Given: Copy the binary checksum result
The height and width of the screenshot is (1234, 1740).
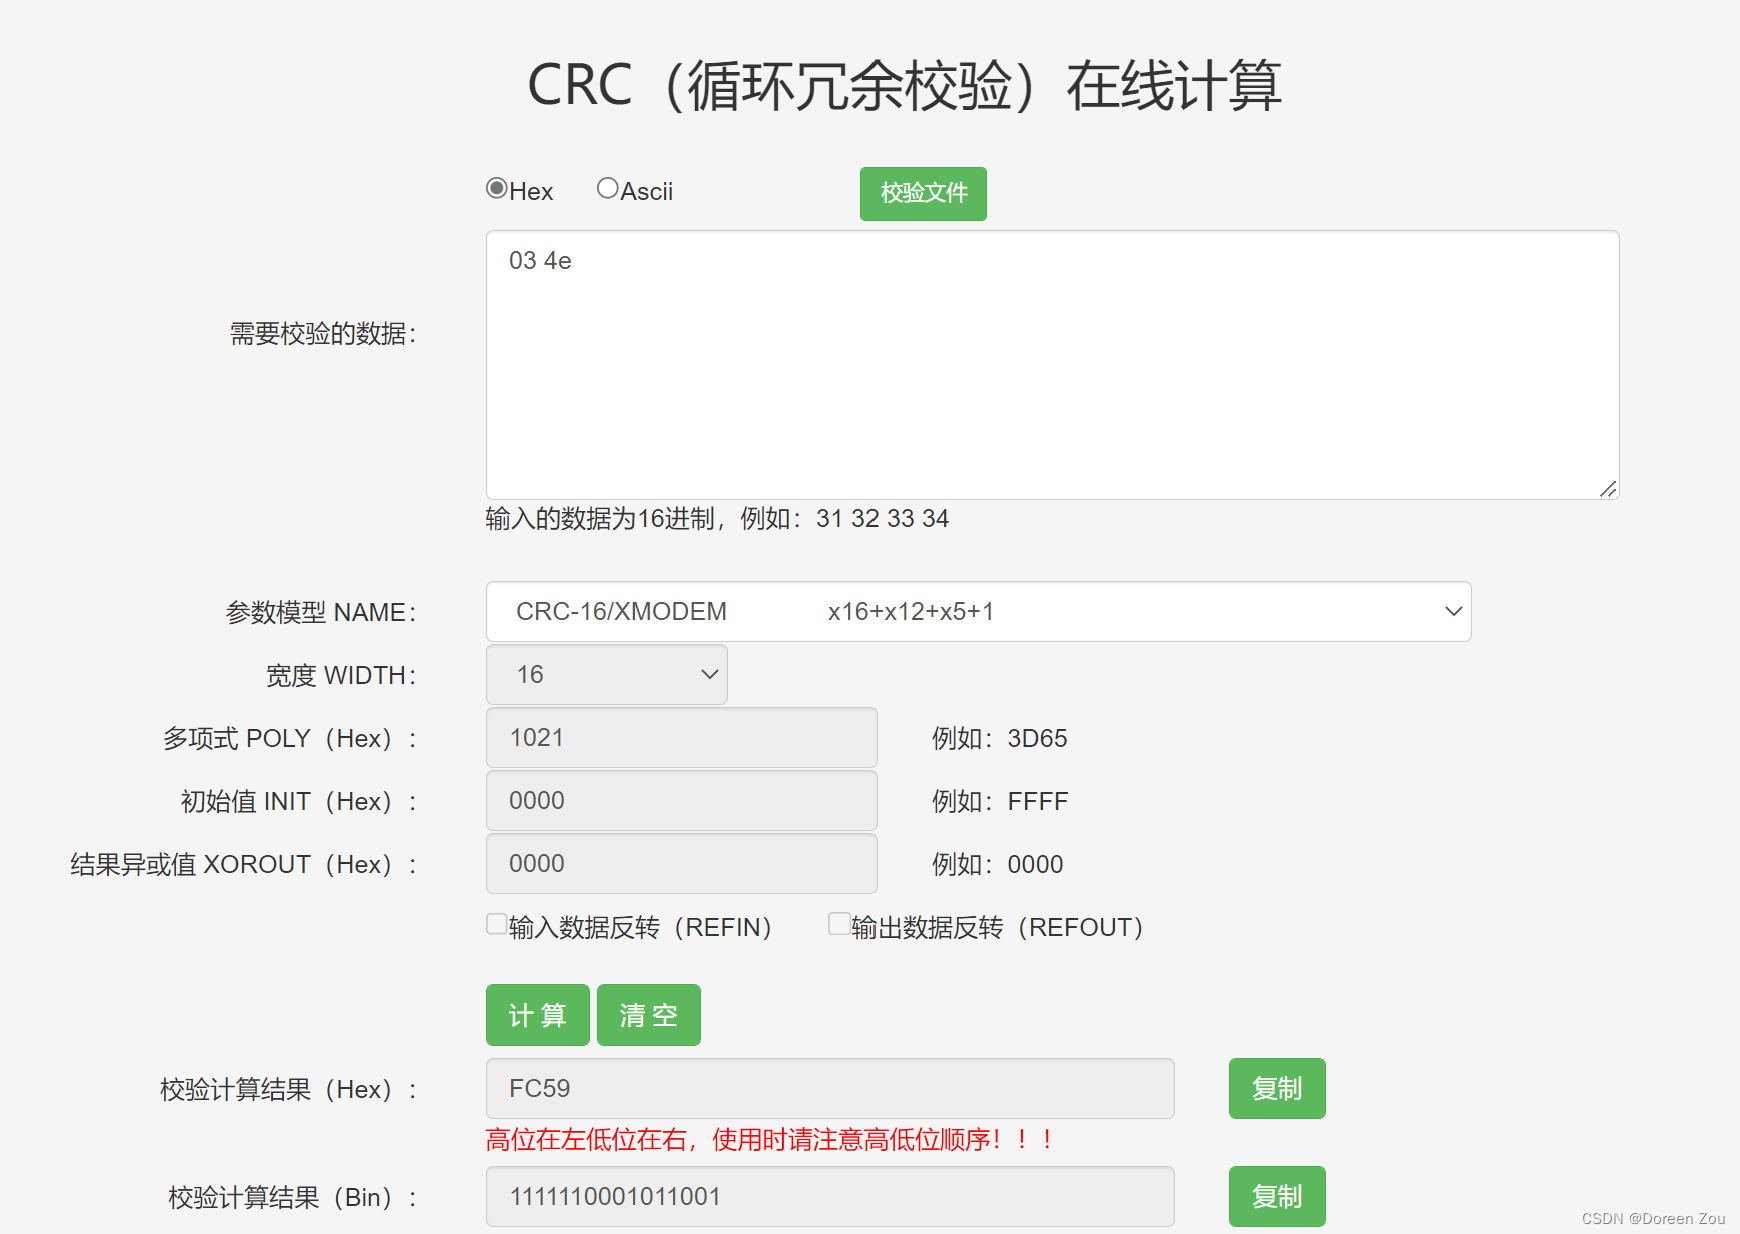Looking at the screenshot, I should coord(1276,1196).
